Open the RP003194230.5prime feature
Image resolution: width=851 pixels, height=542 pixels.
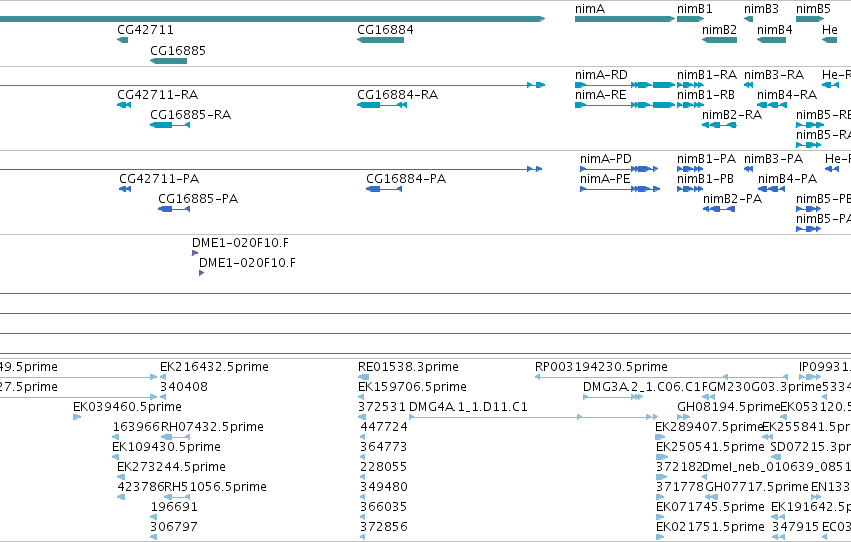(661, 377)
